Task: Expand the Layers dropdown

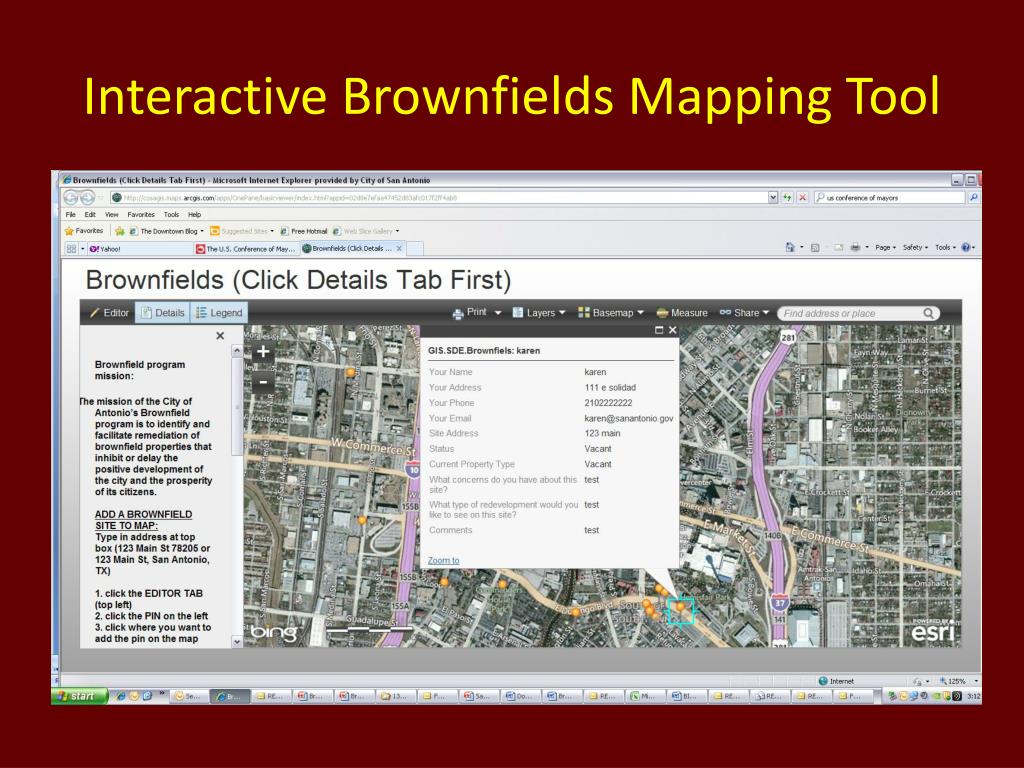Action: point(538,313)
